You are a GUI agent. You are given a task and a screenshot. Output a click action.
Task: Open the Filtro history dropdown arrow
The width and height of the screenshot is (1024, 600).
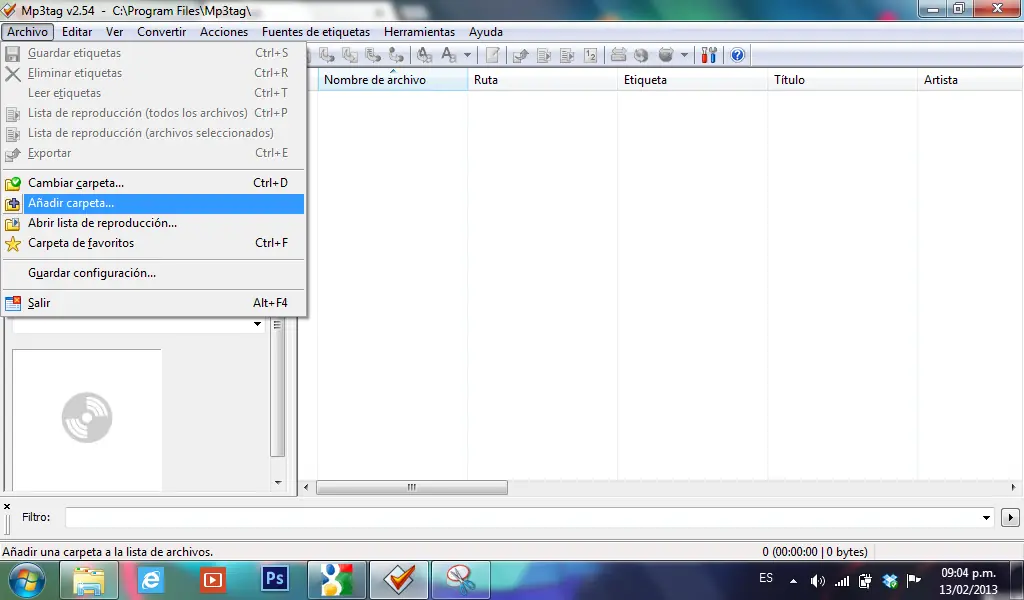point(986,518)
